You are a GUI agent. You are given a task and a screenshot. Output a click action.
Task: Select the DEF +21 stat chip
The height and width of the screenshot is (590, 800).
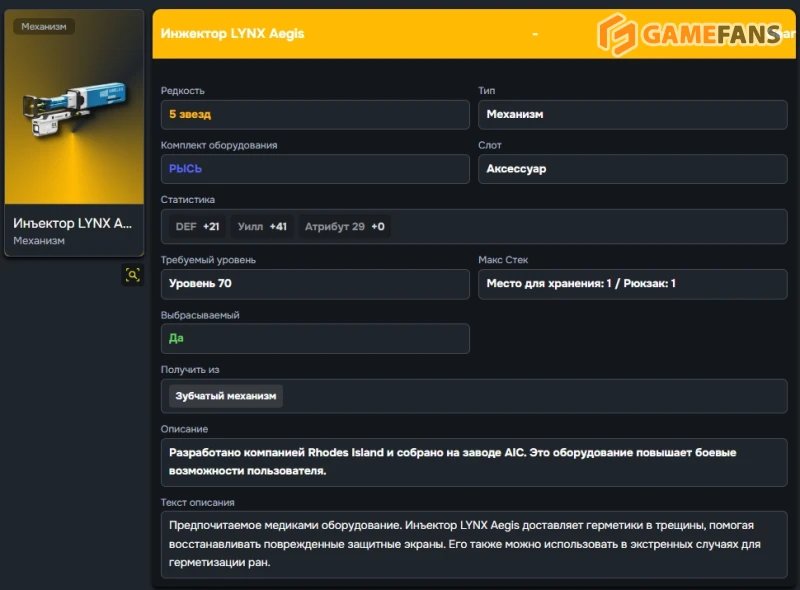[197, 227]
